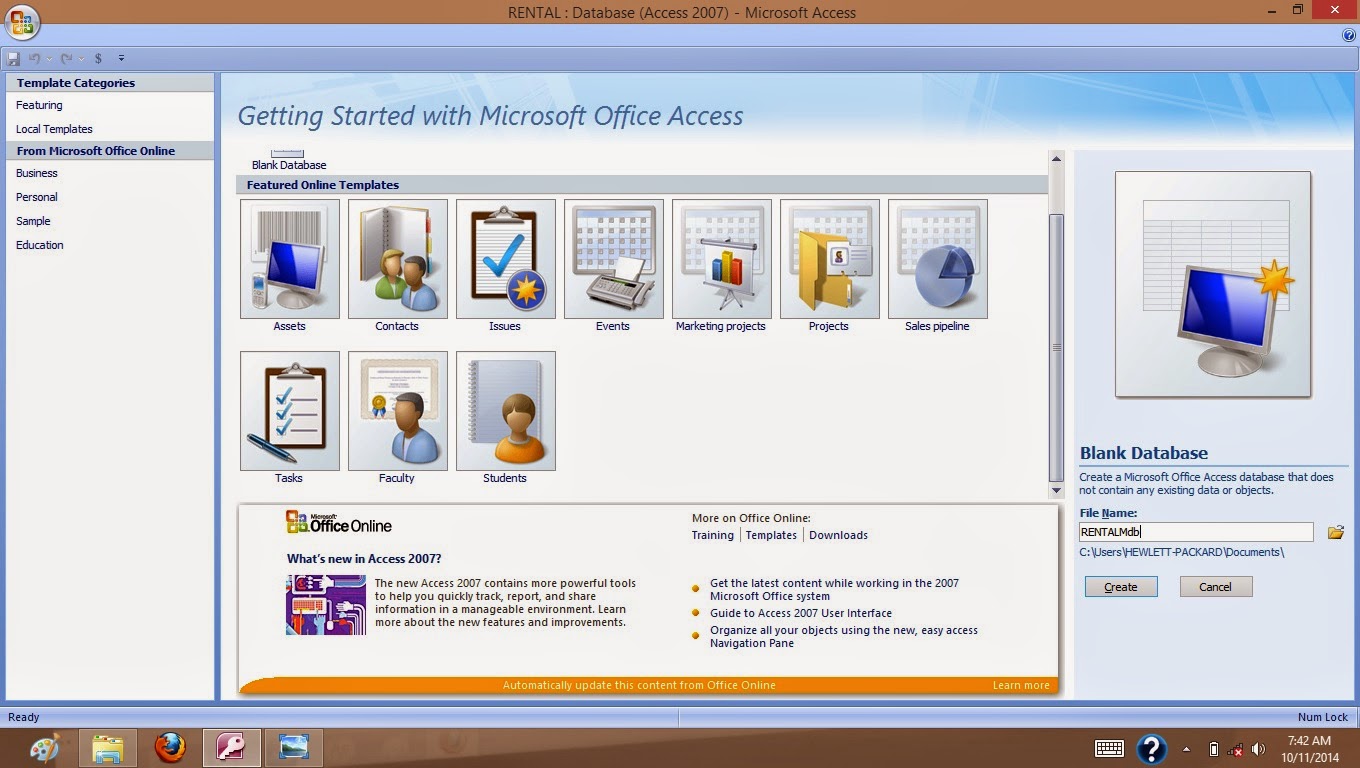Click inside the File Name input field

click(1196, 532)
